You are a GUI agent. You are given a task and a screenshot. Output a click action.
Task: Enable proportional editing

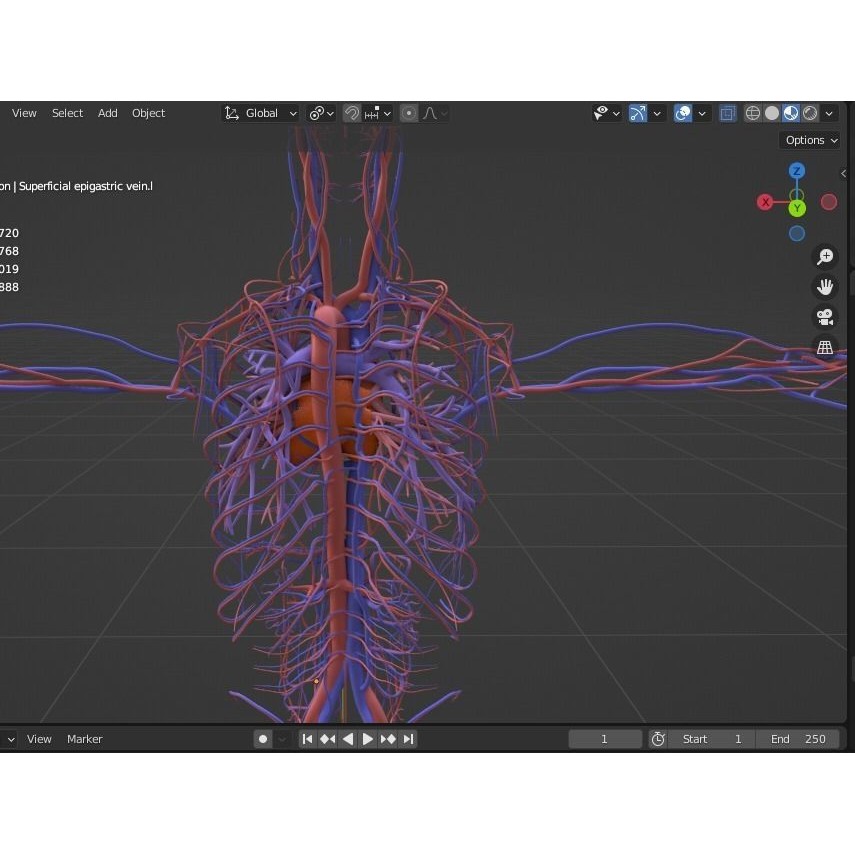pyautogui.click(x=408, y=112)
